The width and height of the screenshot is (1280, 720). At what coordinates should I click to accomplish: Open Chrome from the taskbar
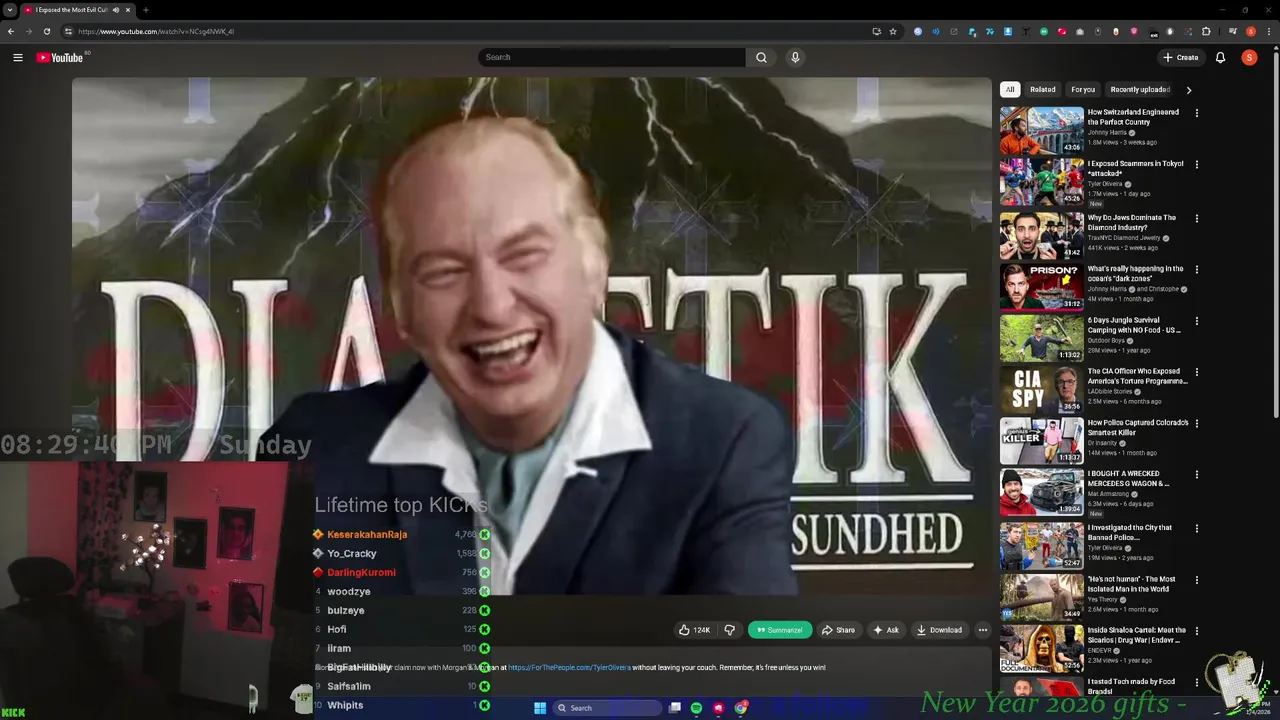(x=741, y=708)
